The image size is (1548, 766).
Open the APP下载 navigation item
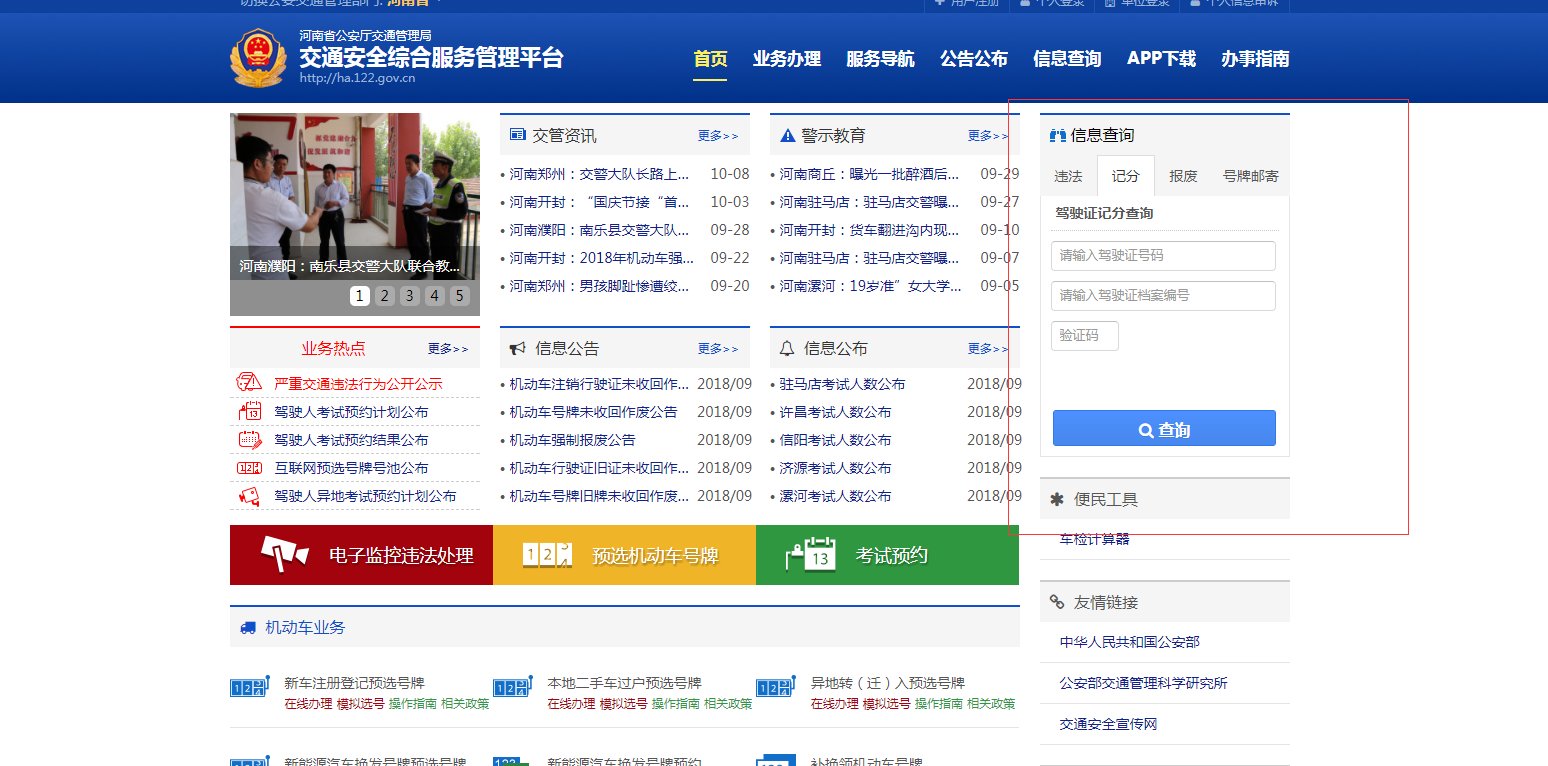[x=1160, y=59]
